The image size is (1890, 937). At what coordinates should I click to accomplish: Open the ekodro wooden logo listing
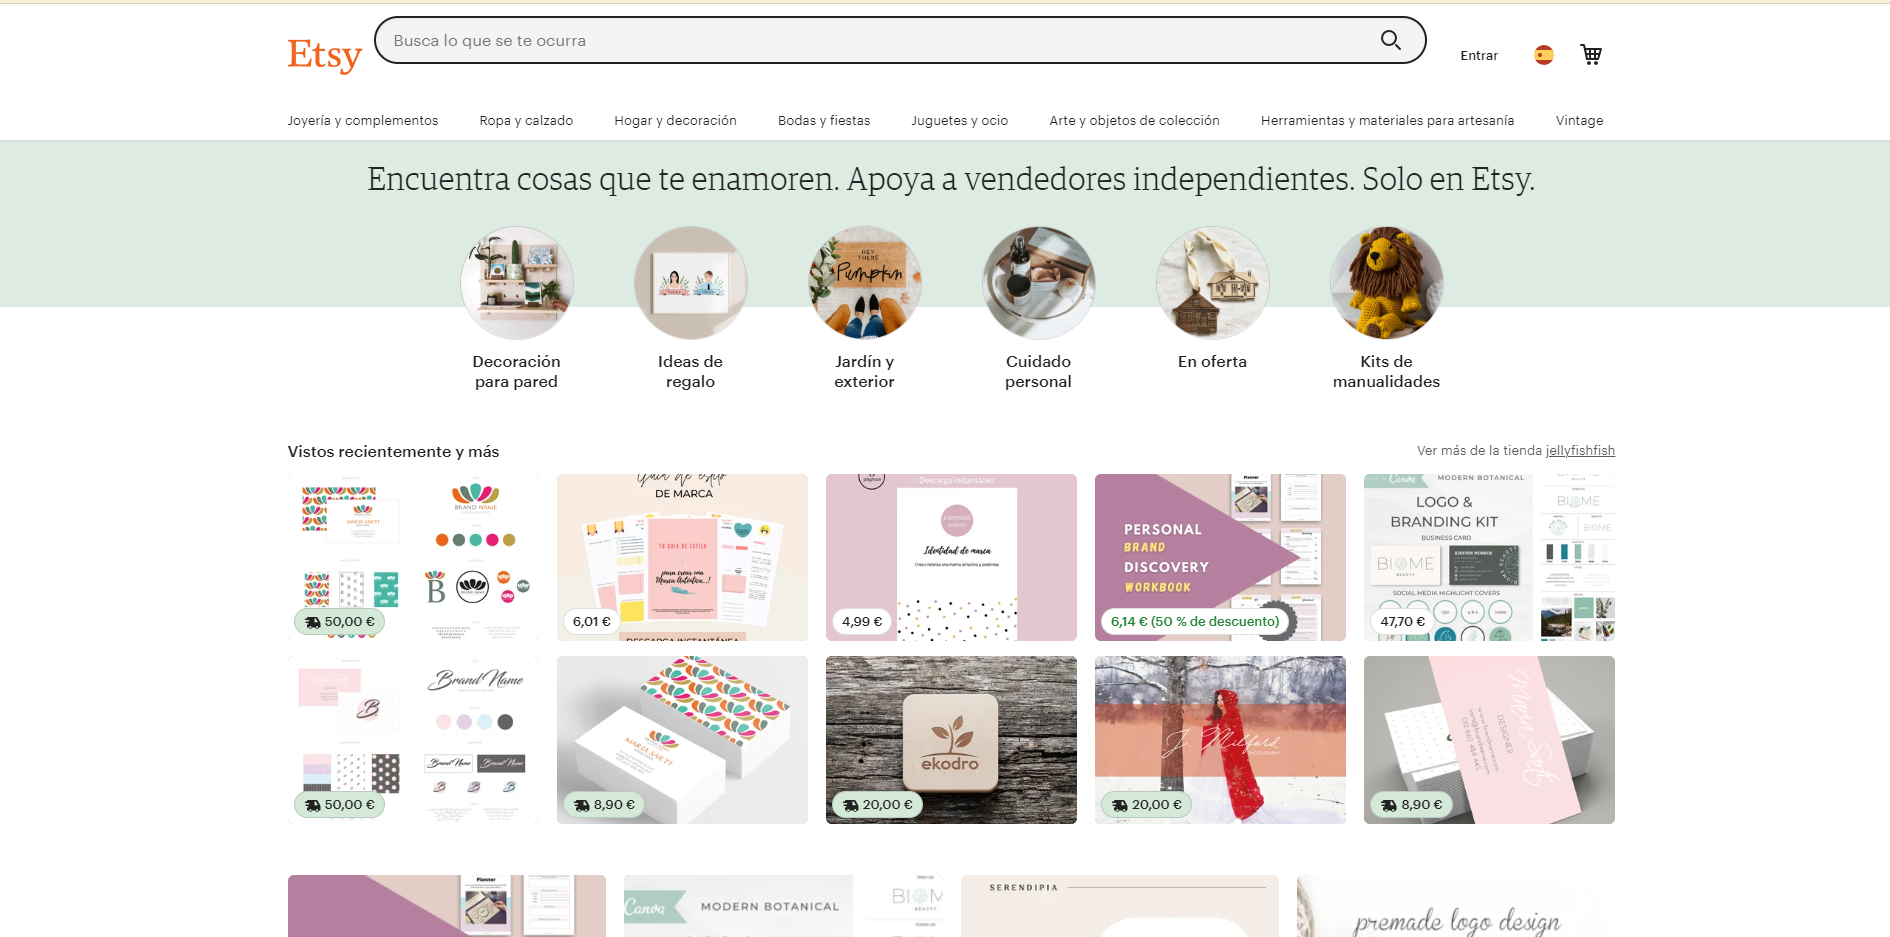point(951,740)
